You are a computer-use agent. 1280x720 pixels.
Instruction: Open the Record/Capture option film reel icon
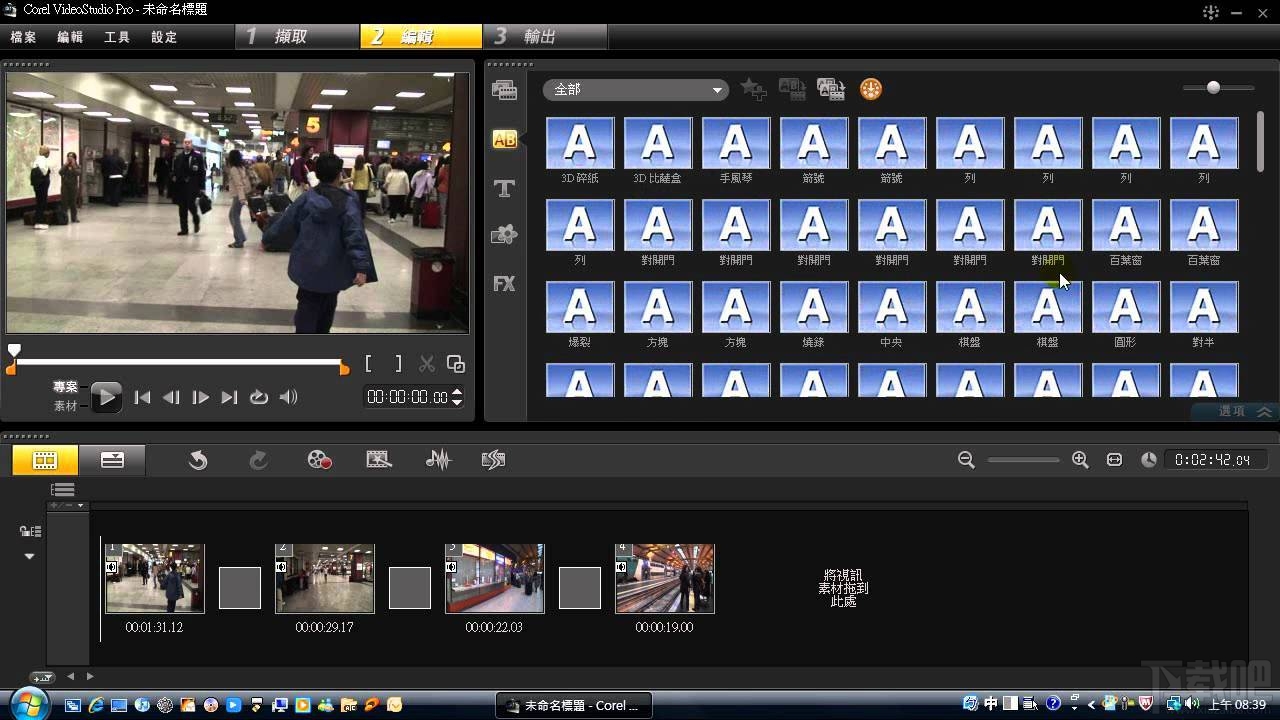pyautogui.click(x=319, y=460)
